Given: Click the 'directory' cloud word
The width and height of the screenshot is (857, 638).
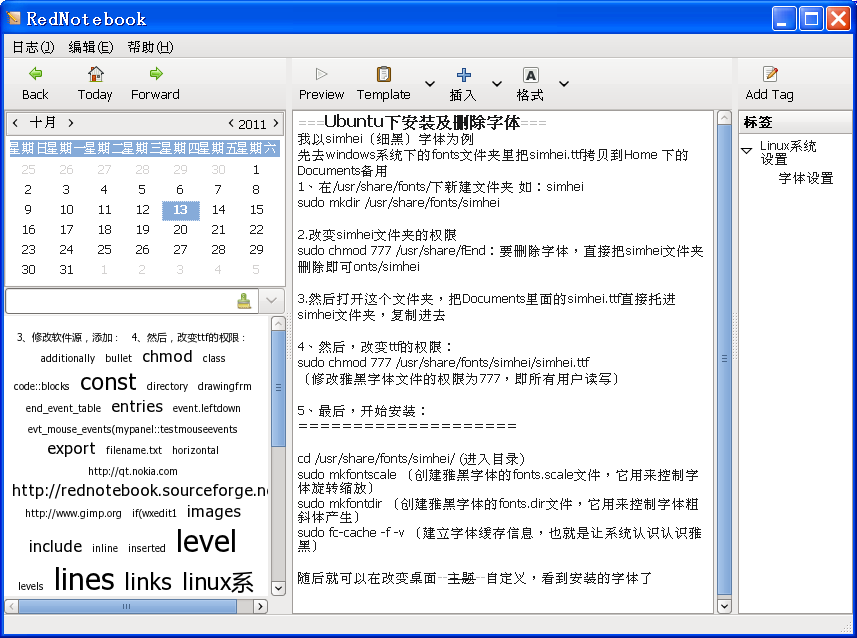Looking at the screenshot, I should 167,386.
